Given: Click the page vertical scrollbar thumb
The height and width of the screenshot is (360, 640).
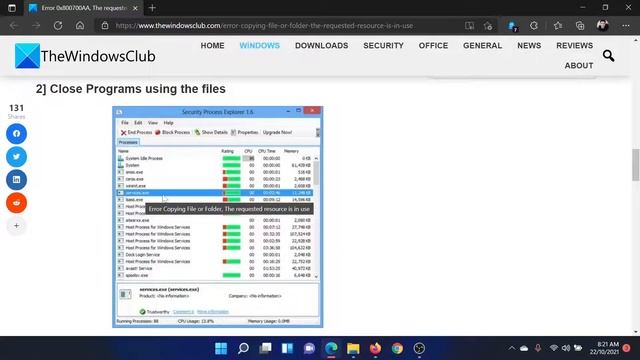Looking at the screenshot, I should coord(636,164).
